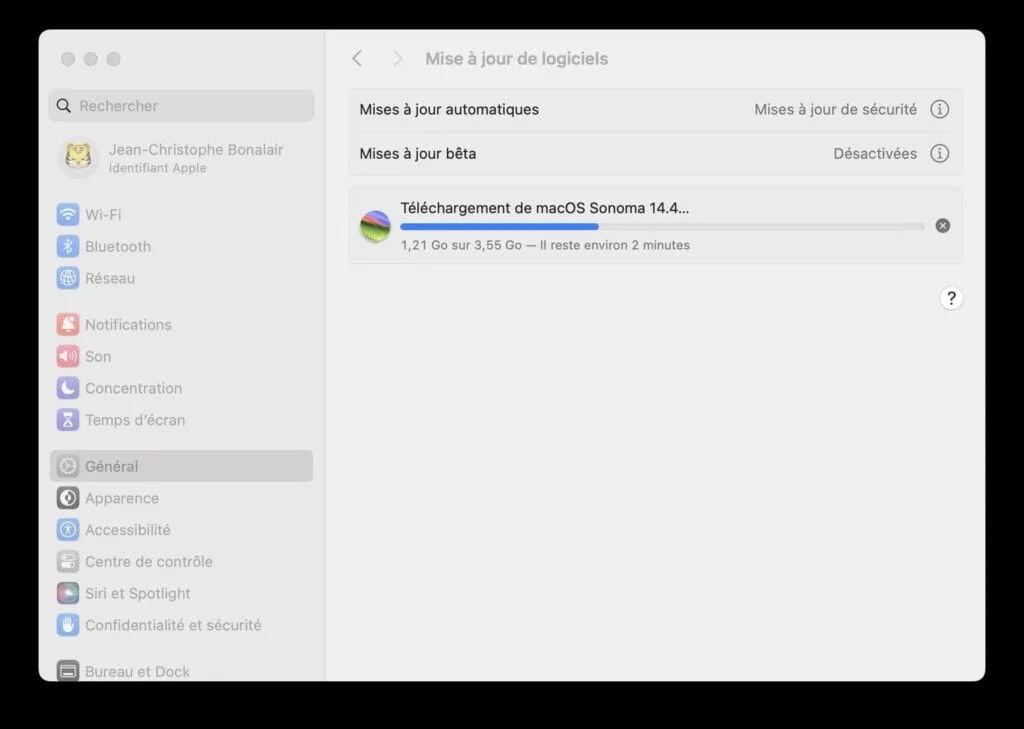Screen dimensions: 1024x729
Task: Open Notifications settings
Action: click(127, 324)
